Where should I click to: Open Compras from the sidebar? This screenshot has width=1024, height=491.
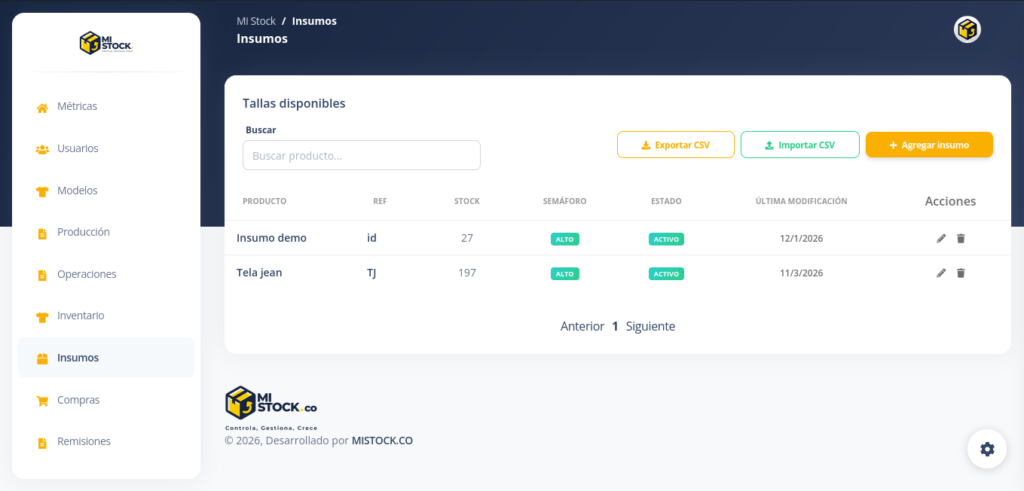(x=78, y=400)
